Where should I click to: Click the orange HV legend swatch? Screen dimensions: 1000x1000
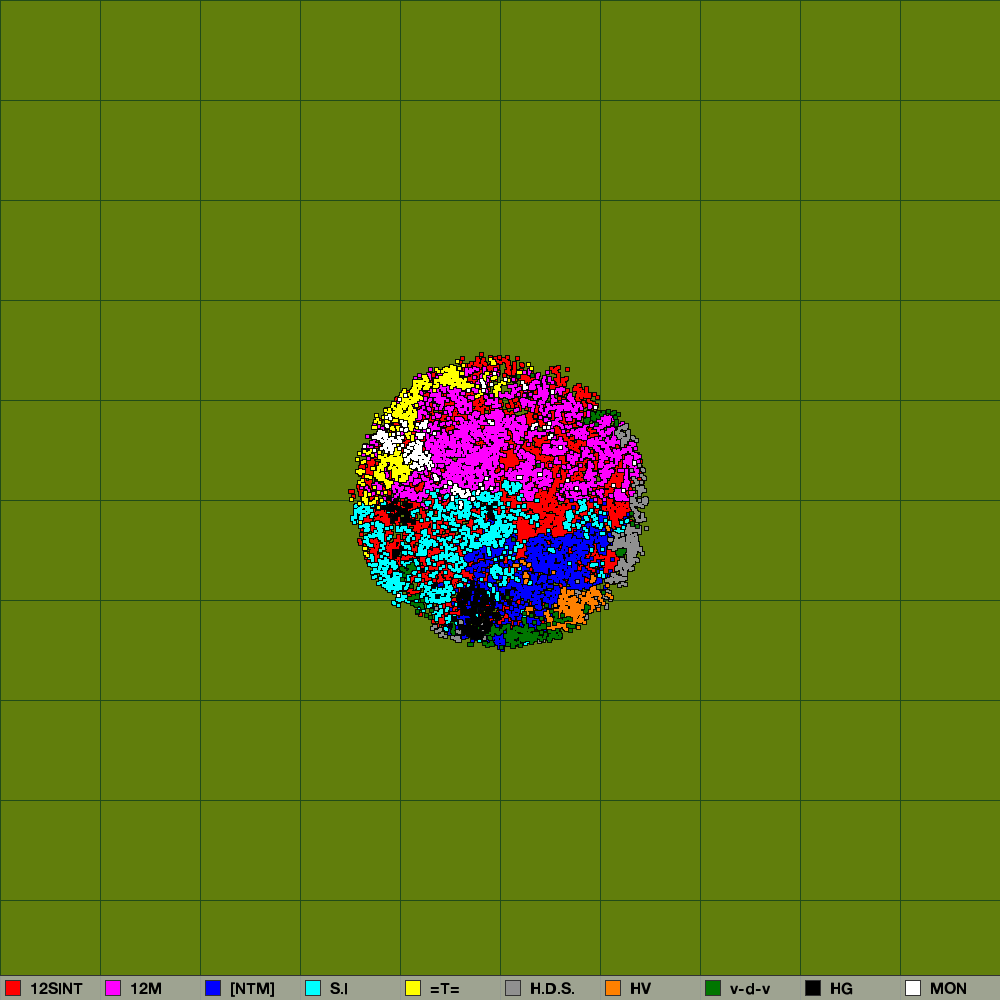613,988
